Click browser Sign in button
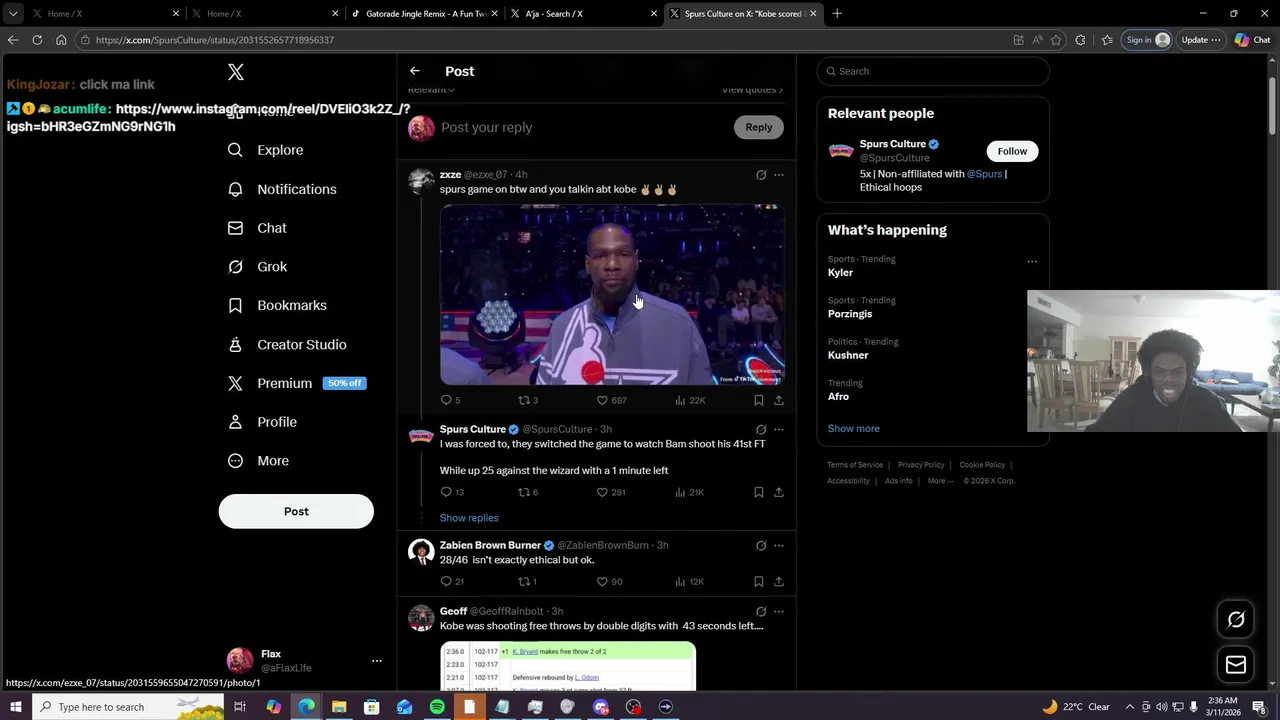The image size is (1280, 720). [x=1147, y=40]
